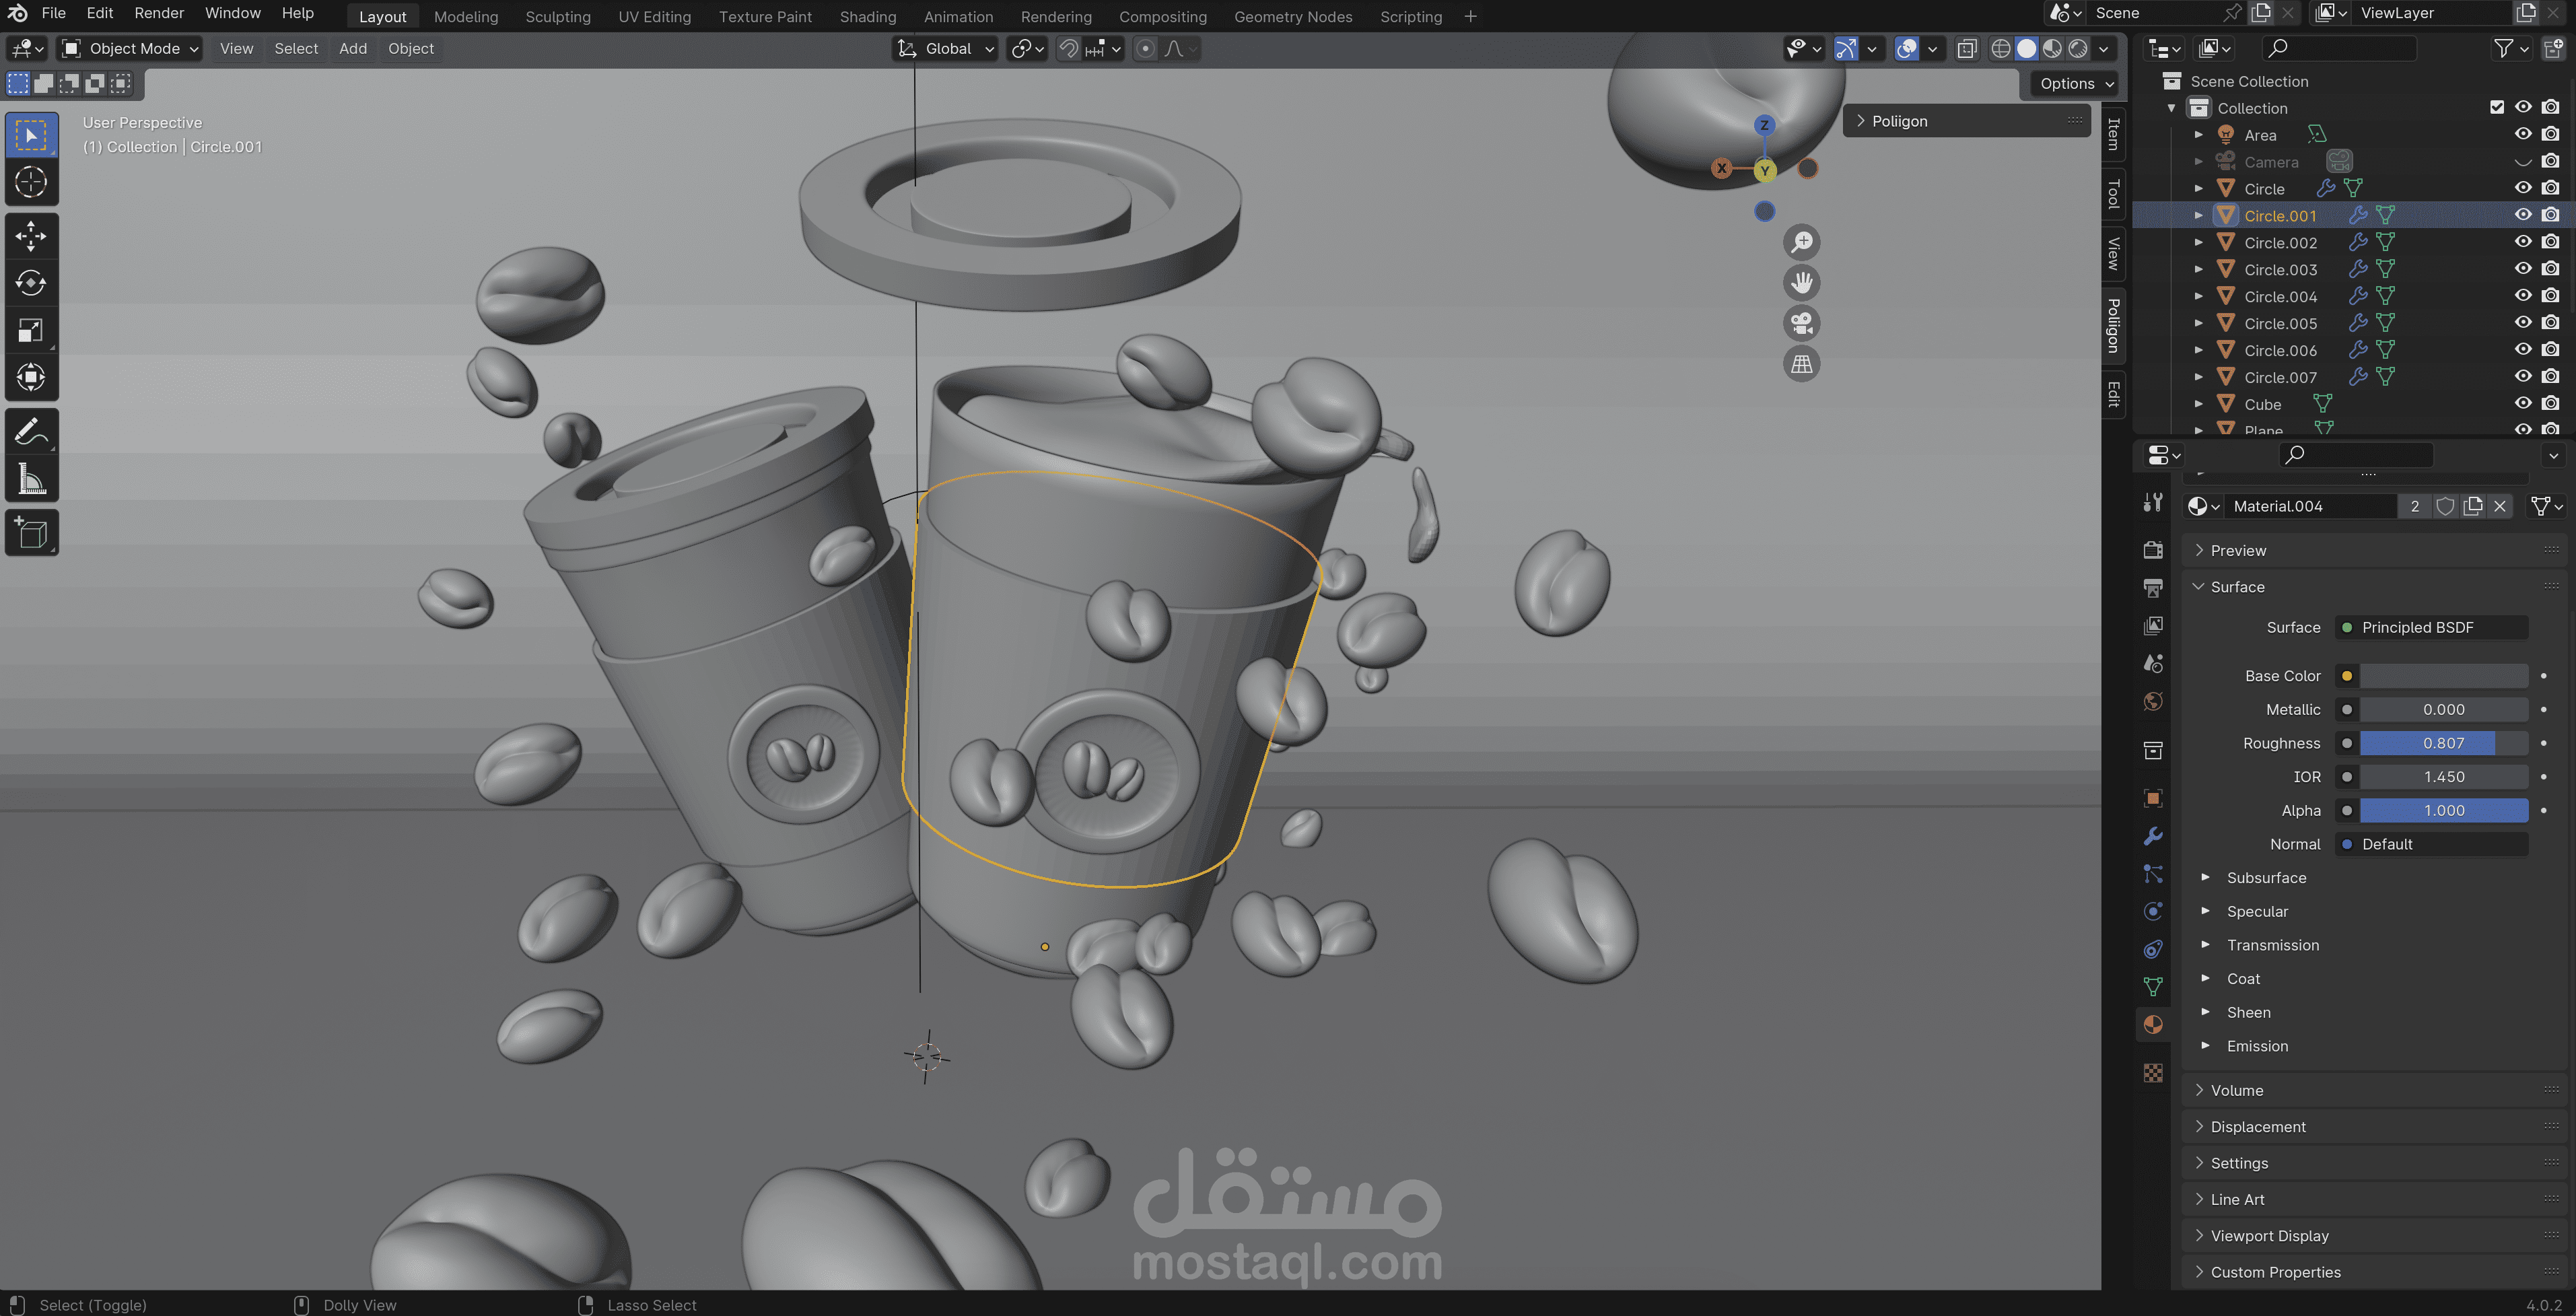Select the Rotate tool
The height and width of the screenshot is (1316, 2576).
tap(31, 284)
